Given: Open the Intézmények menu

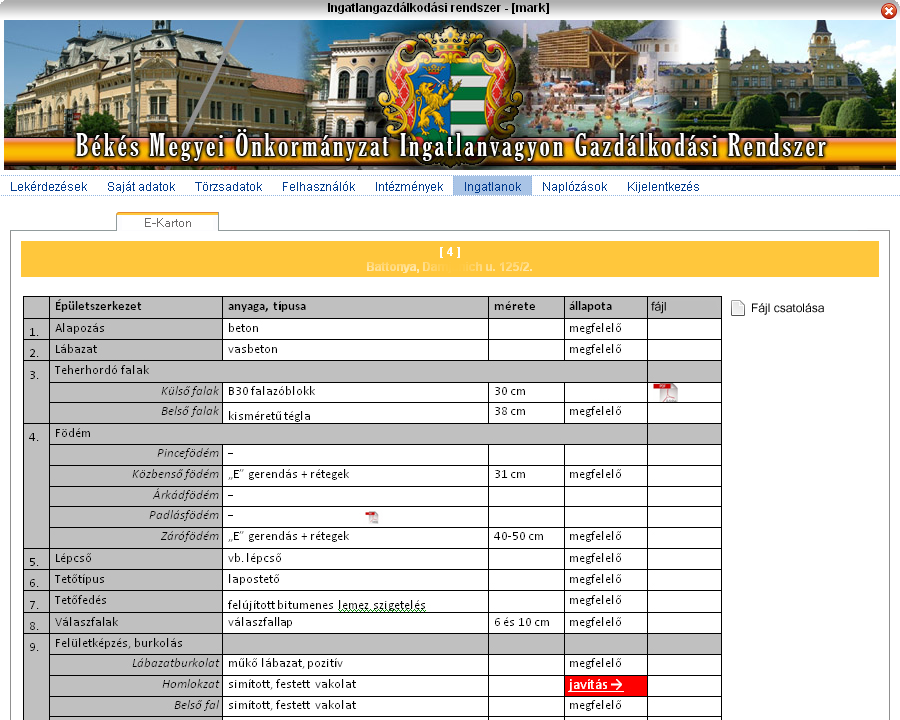Looking at the screenshot, I should pyautogui.click(x=409, y=187).
